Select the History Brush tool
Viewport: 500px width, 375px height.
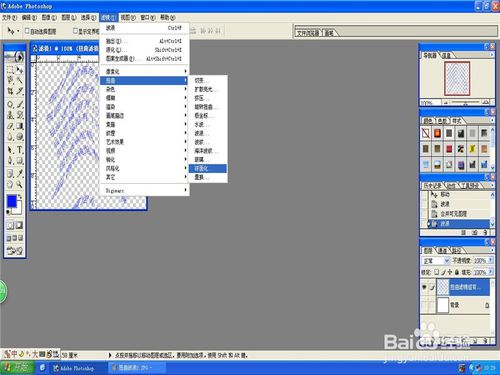[x=20, y=115]
